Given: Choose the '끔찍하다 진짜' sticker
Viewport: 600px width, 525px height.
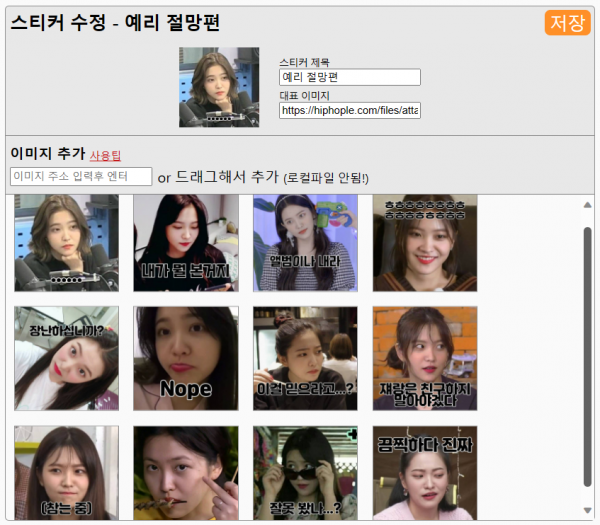Looking at the screenshot, I should pyautogui.click(x=425, y=473).
